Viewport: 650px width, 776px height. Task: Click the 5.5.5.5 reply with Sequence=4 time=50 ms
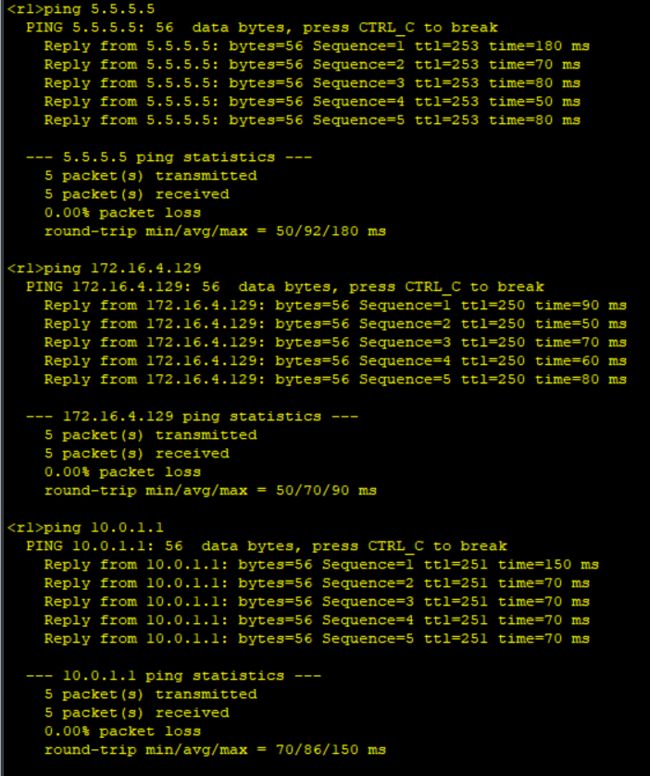[312, 101]
